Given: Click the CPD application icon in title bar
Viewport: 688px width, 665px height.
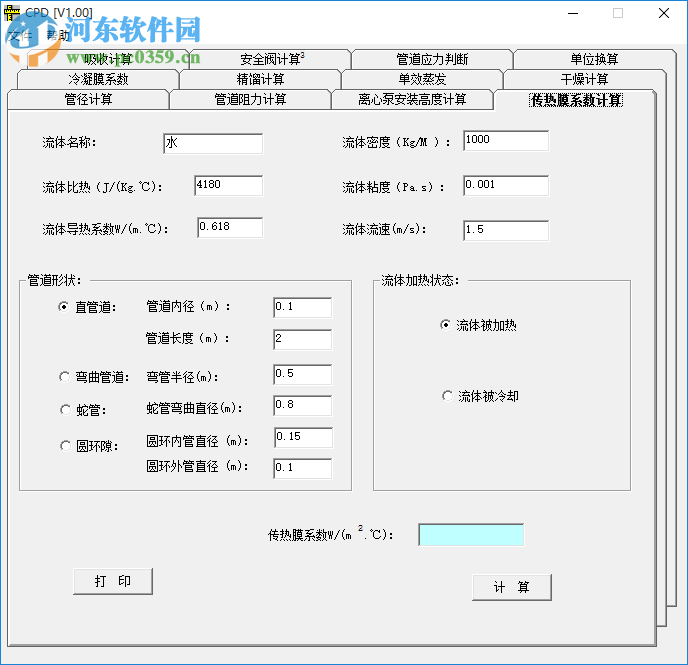Looking at the screenshot, I should point(11,13).
